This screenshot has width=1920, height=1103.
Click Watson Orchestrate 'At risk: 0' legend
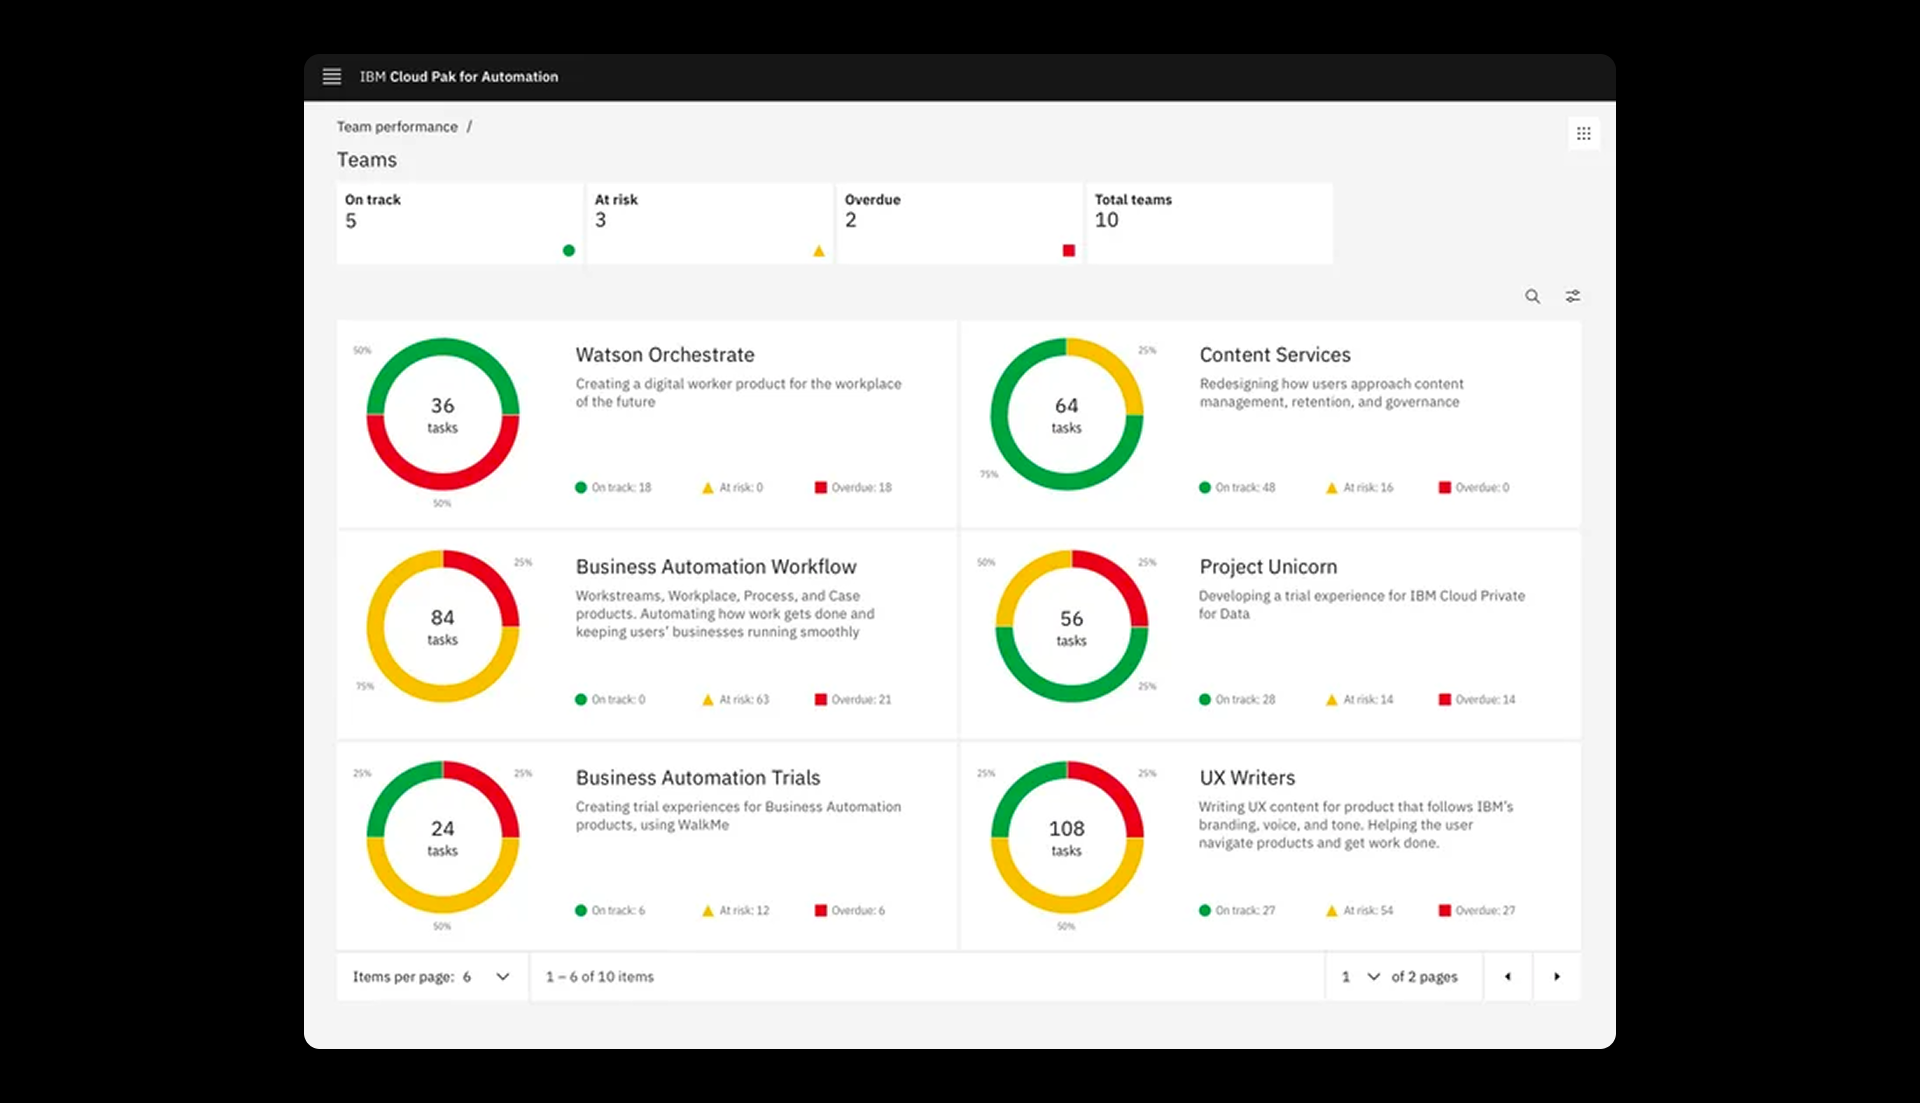tap(733, 488)
